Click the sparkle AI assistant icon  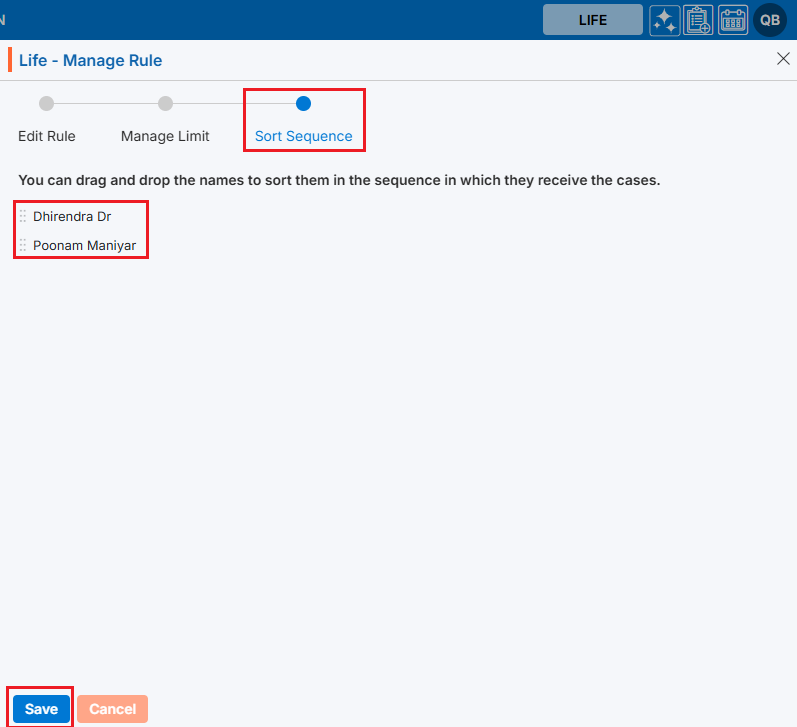coord(665,20)
